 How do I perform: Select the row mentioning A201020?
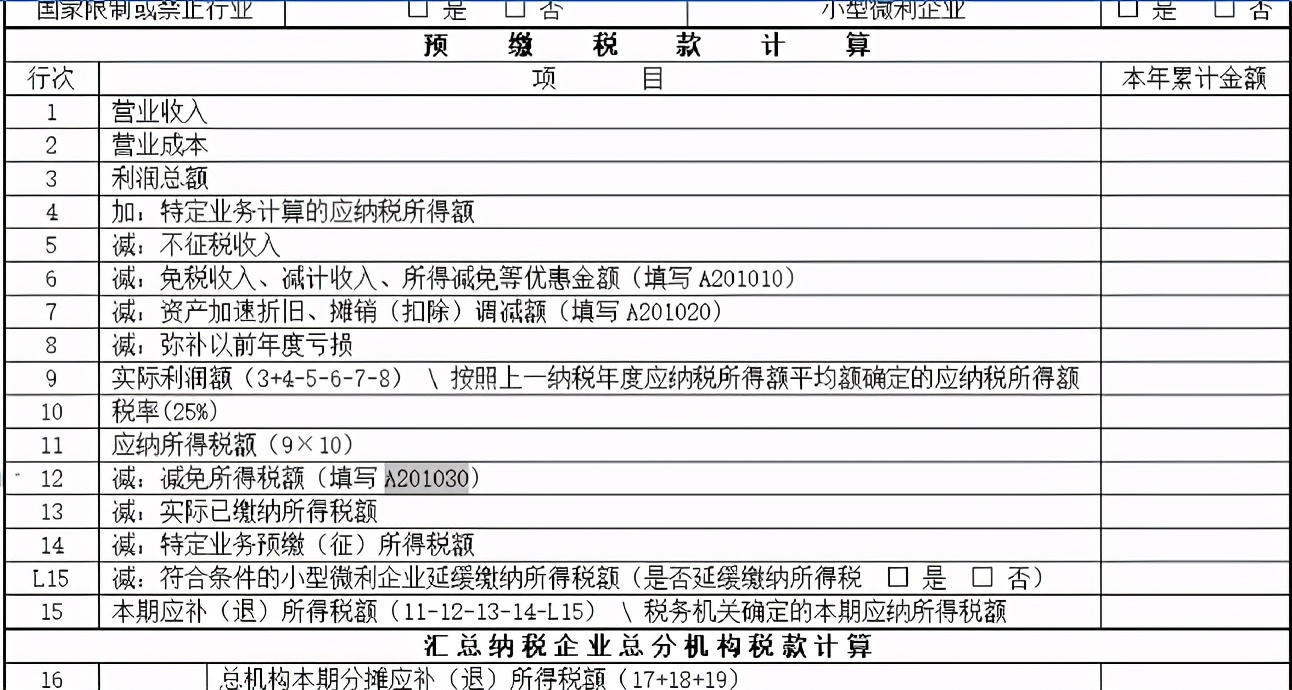coord(599,311)
